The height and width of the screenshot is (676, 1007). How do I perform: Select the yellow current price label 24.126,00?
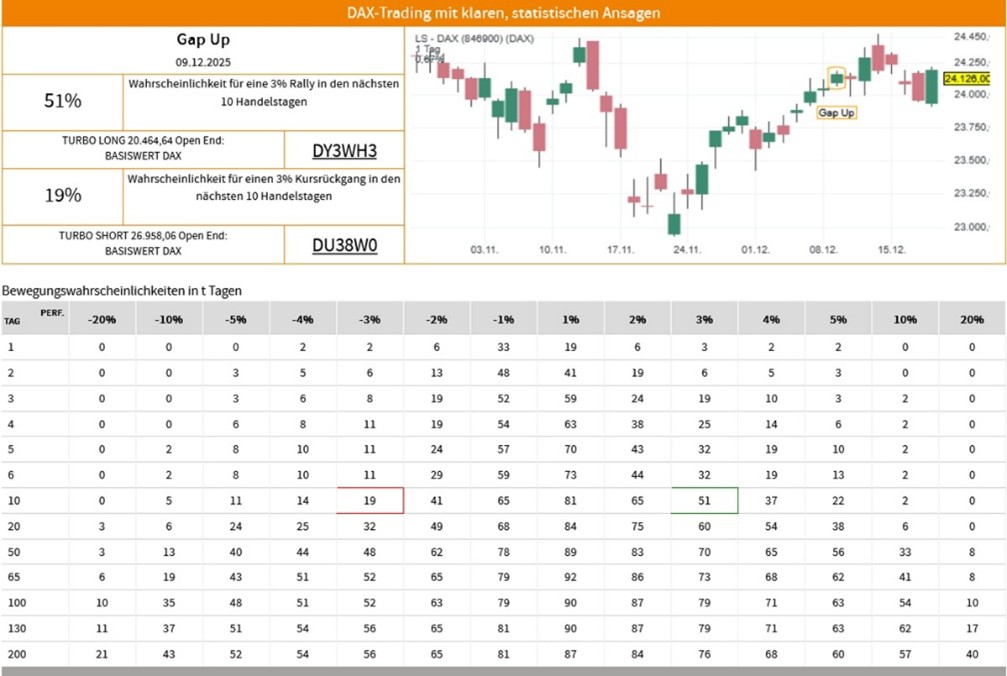click(966, 78)
